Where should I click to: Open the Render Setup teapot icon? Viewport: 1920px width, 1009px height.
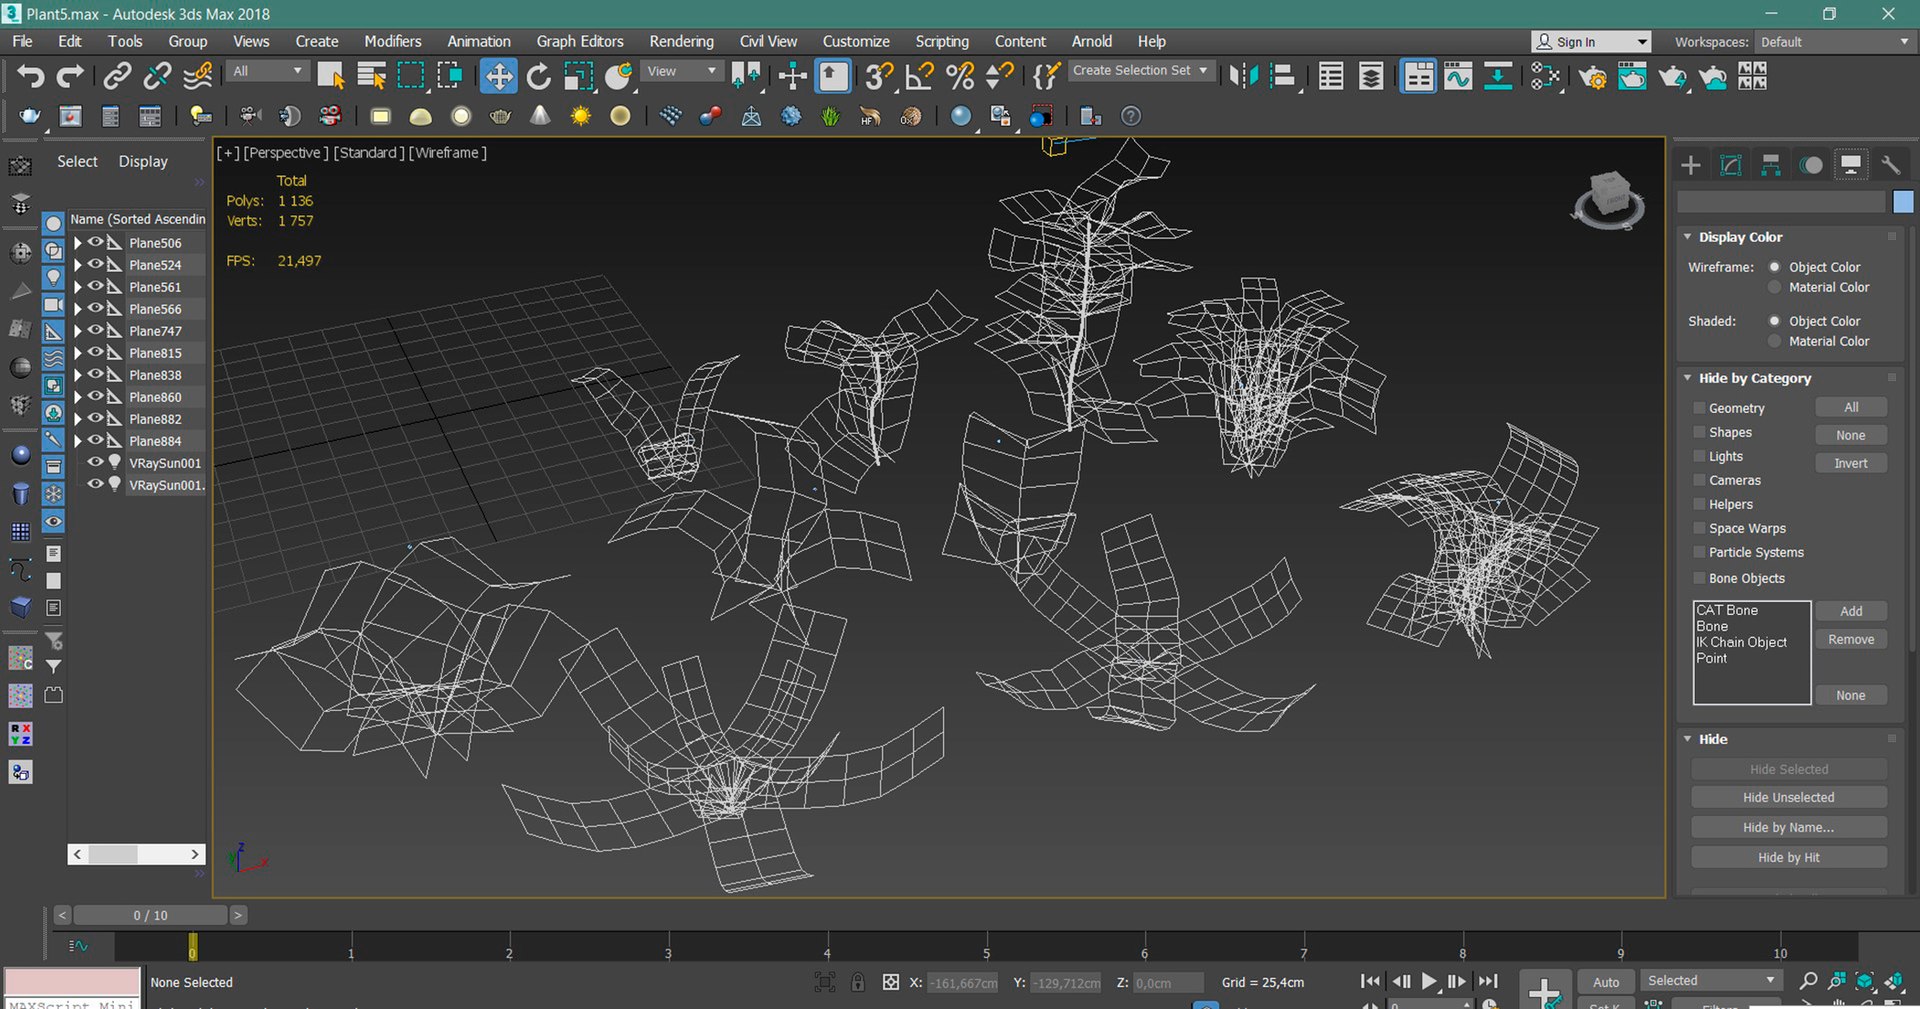(1592, 76)
